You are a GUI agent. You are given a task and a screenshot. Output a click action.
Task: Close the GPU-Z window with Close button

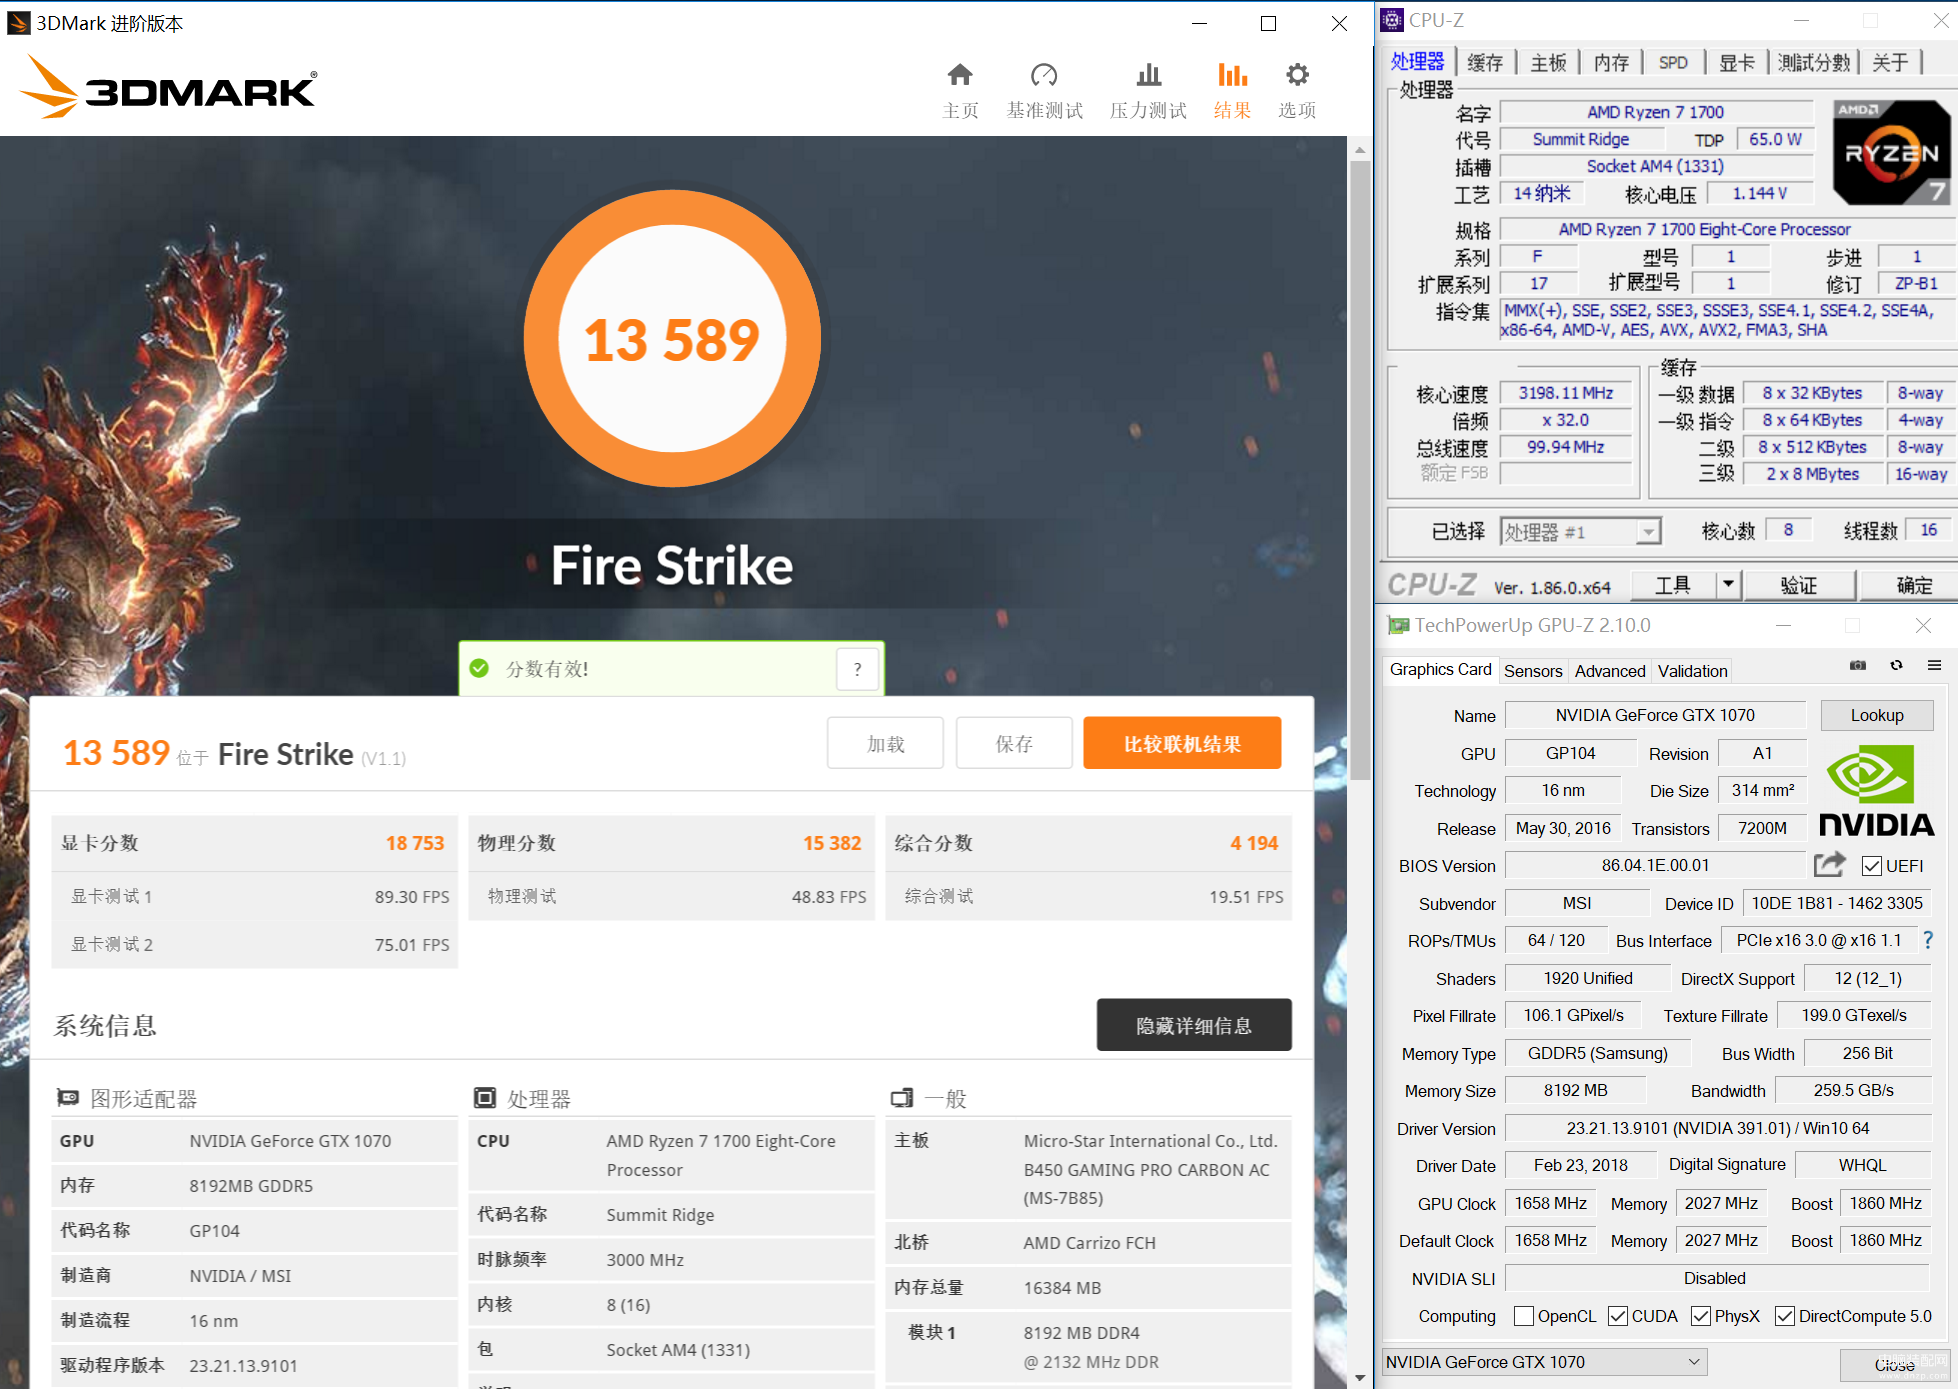(1894, 1365)
